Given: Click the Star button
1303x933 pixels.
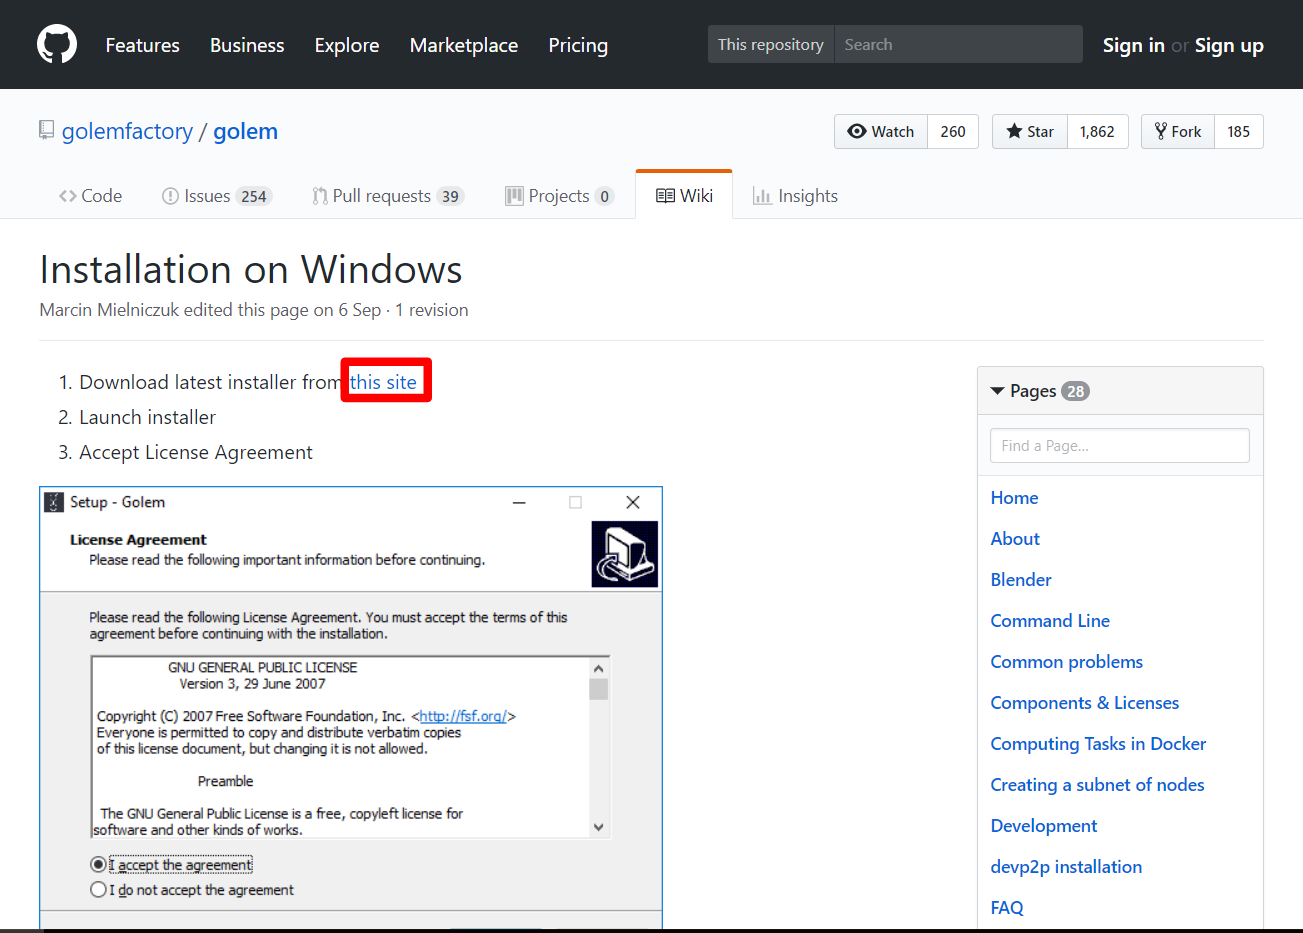Looking at the screenshot, I should 1030,131.
